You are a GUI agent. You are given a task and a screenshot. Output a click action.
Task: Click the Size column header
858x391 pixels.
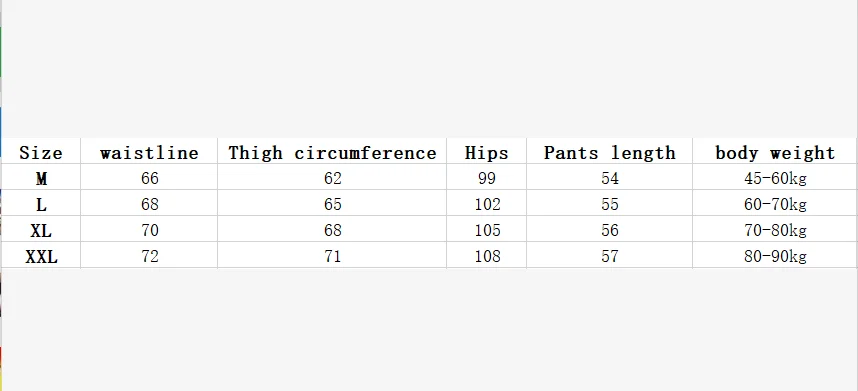pos(41,153)
